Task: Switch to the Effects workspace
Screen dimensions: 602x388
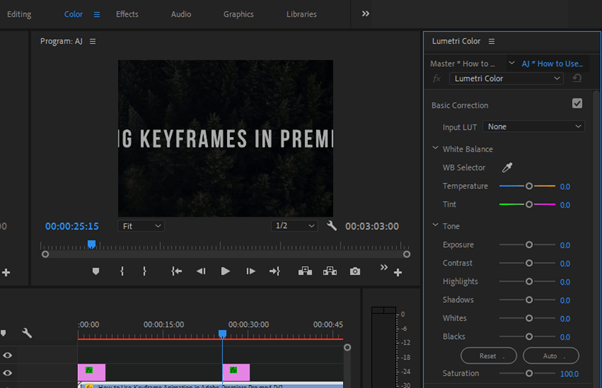Action: click(x=127, y=14)
